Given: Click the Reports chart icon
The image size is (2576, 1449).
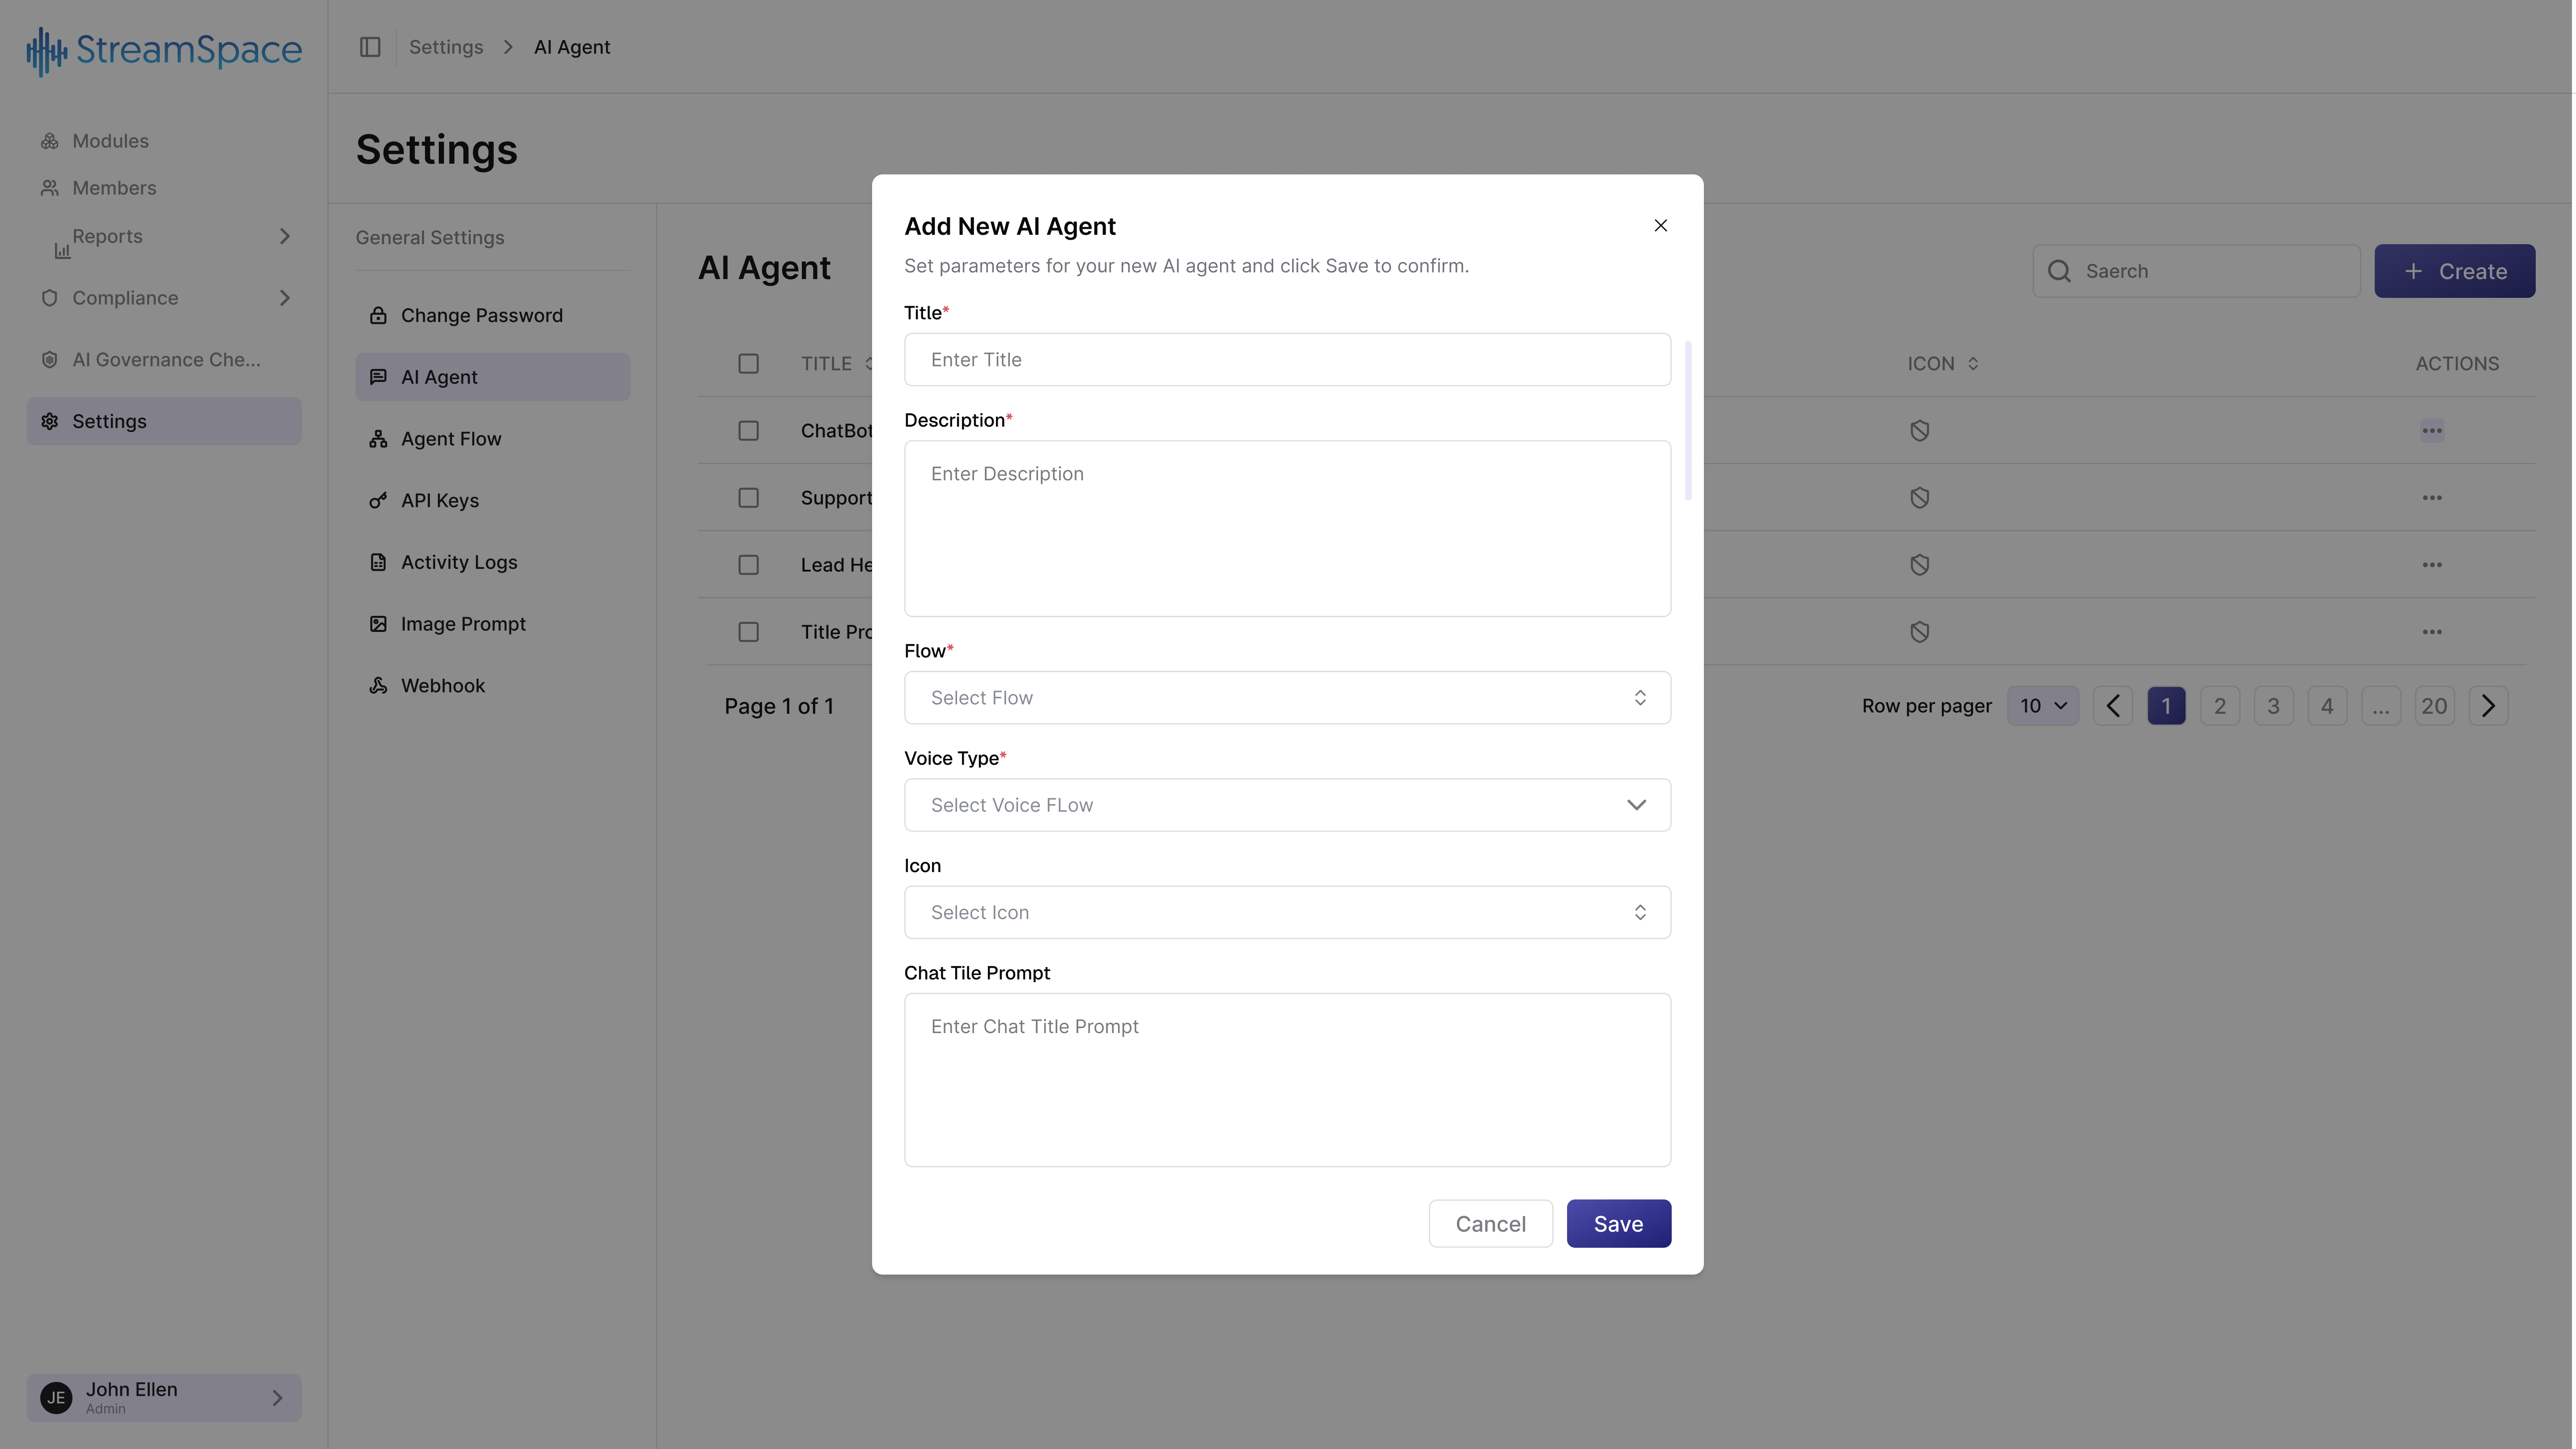Looking at the screenshot, I should tap(62, 250).
